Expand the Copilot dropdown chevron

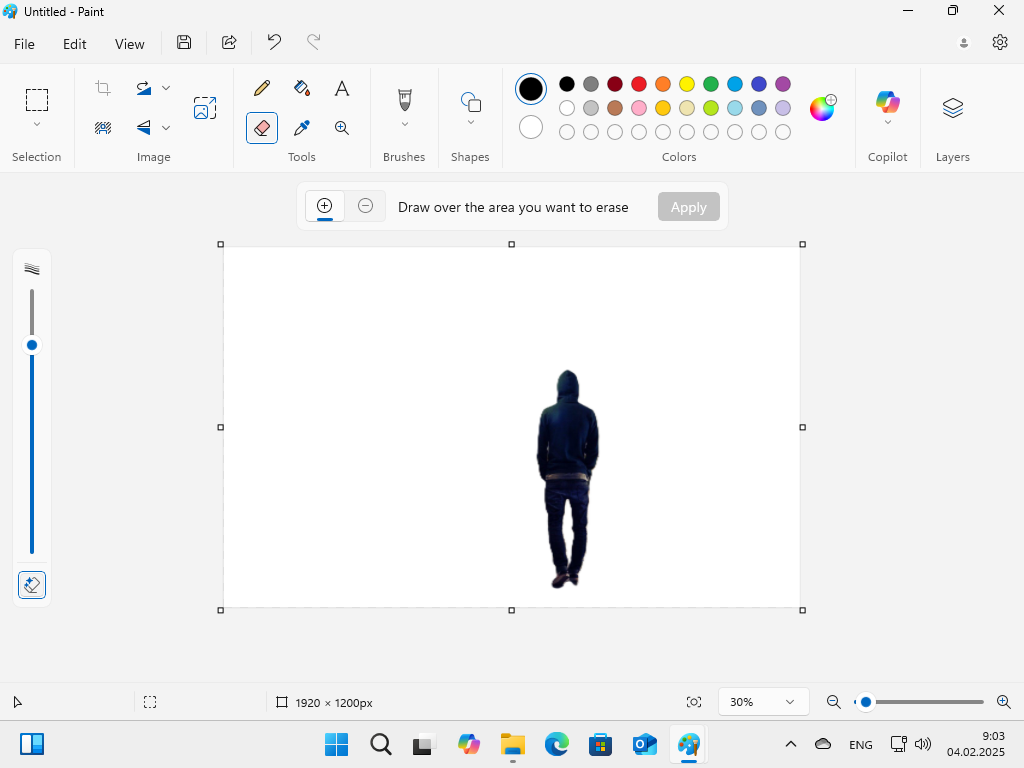pyautogui.click(x=888, y=123)
